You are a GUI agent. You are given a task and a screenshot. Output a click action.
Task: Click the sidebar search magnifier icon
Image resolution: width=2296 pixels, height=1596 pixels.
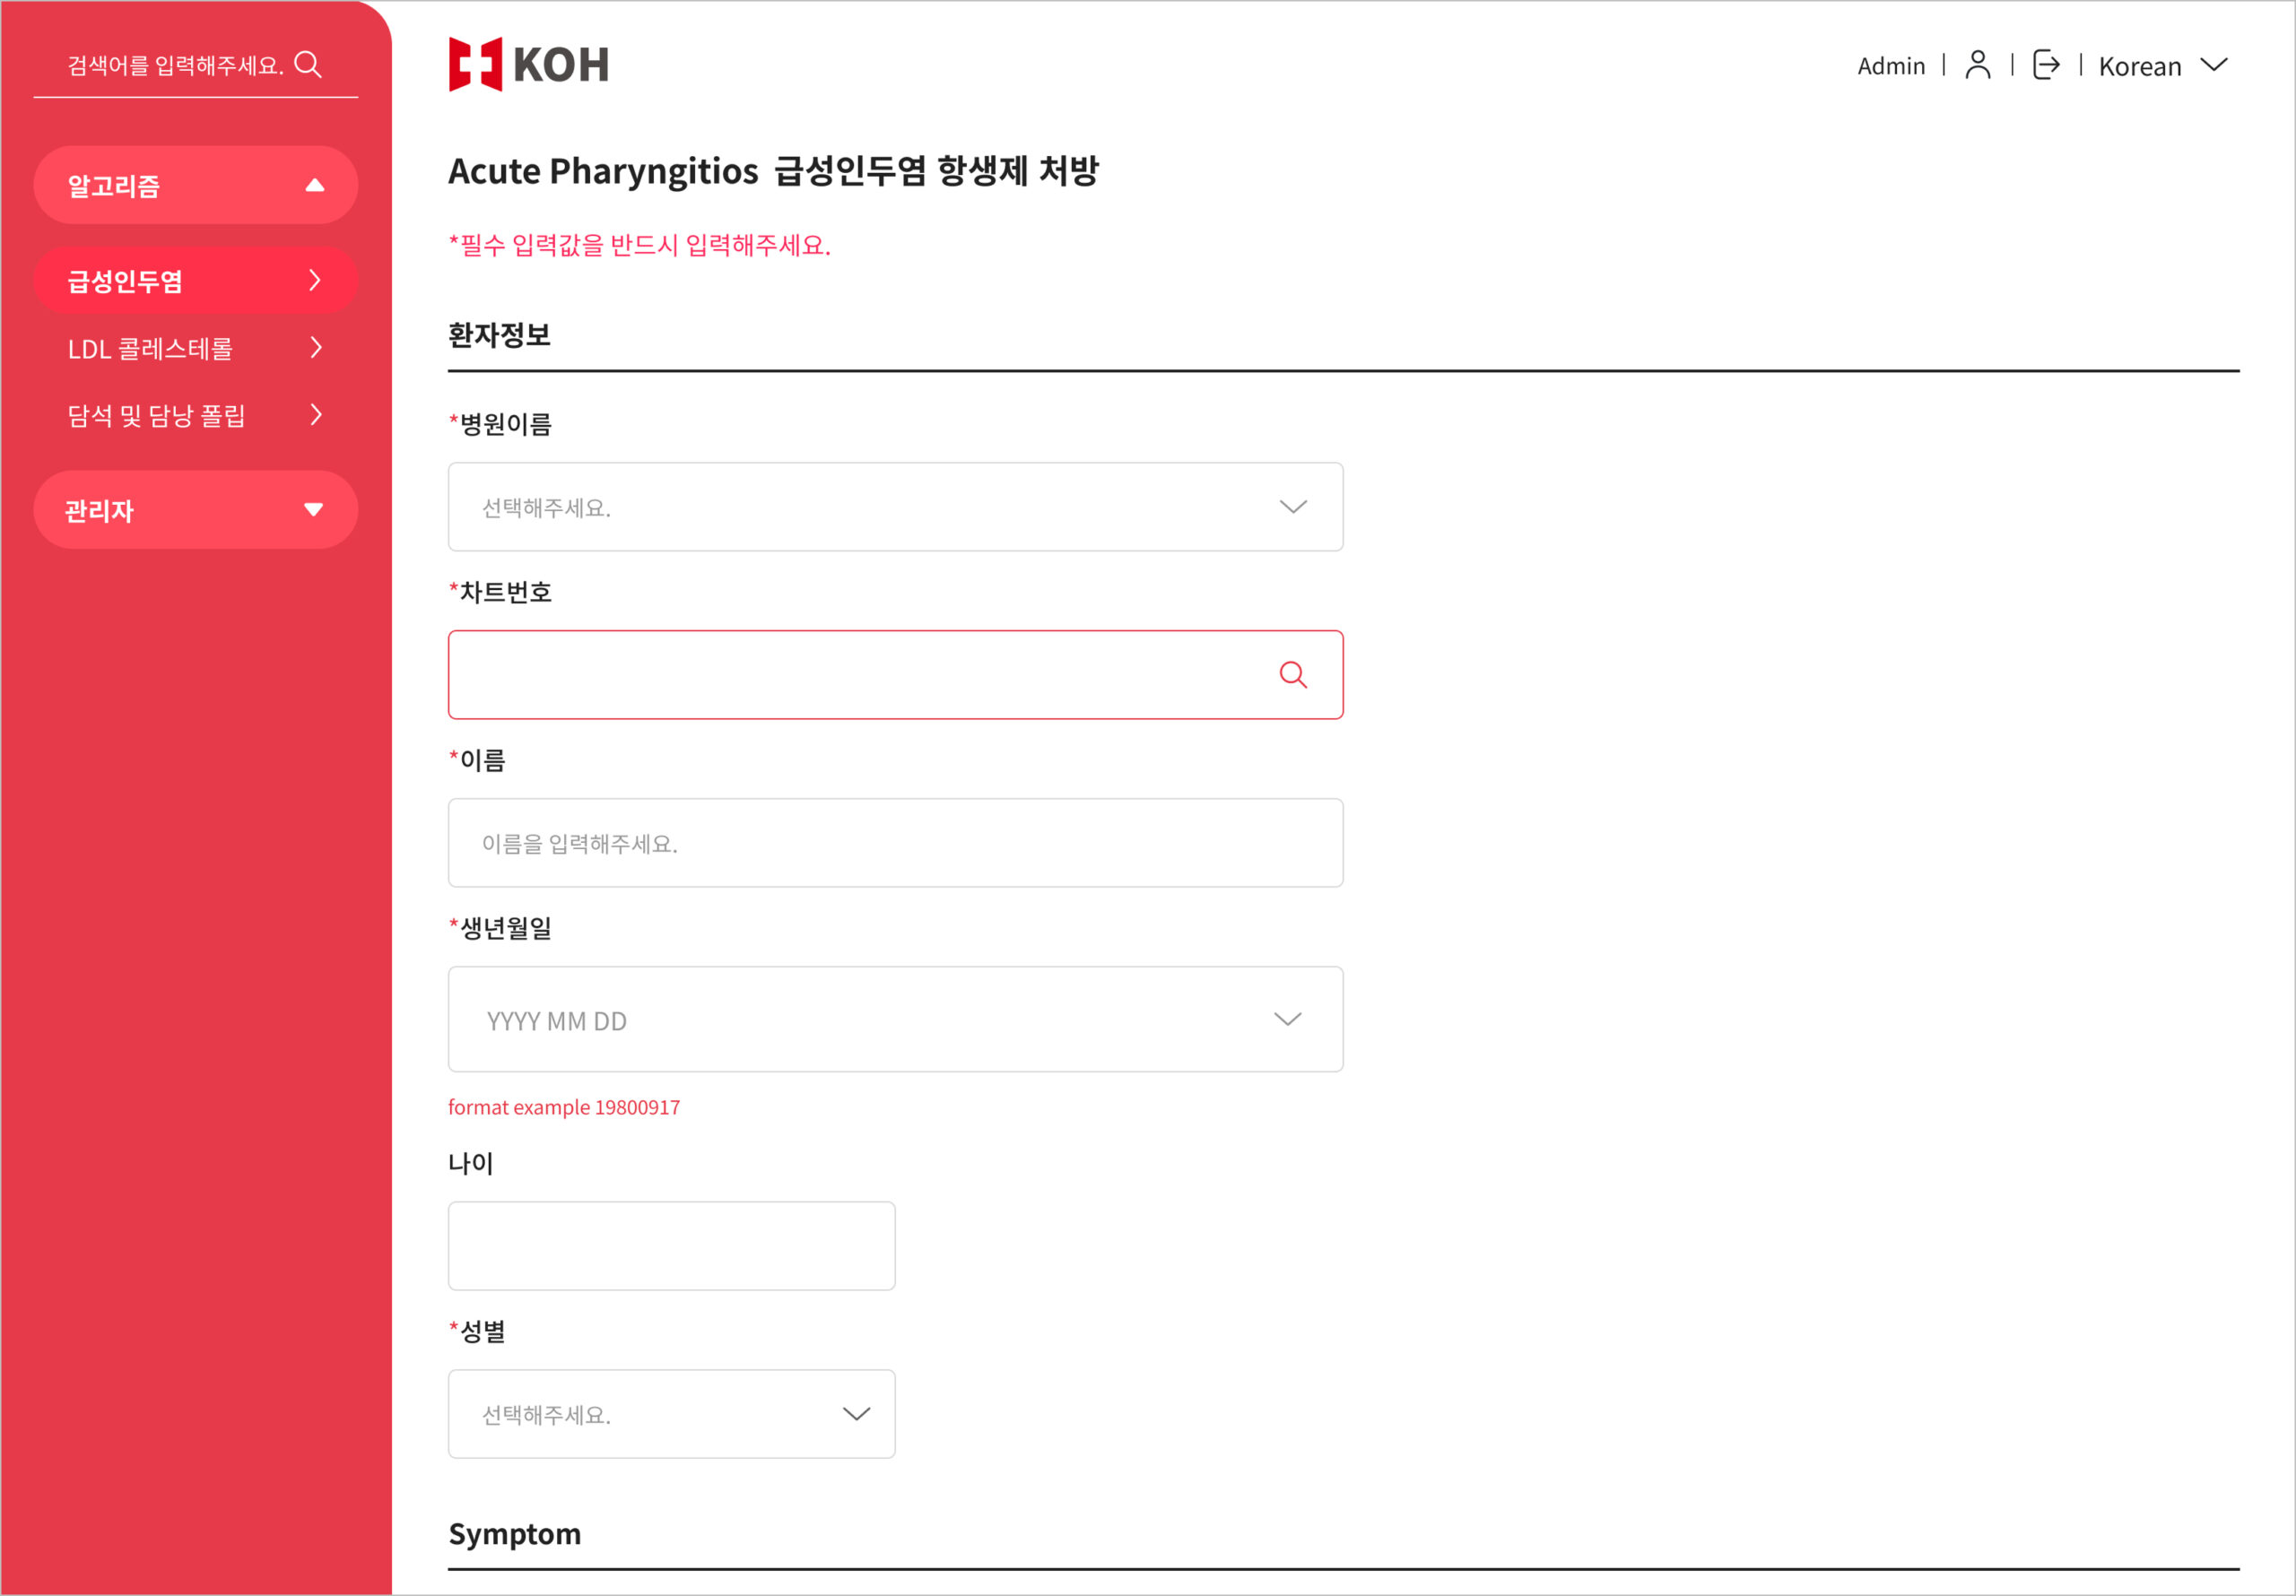(x=308, y=65)
